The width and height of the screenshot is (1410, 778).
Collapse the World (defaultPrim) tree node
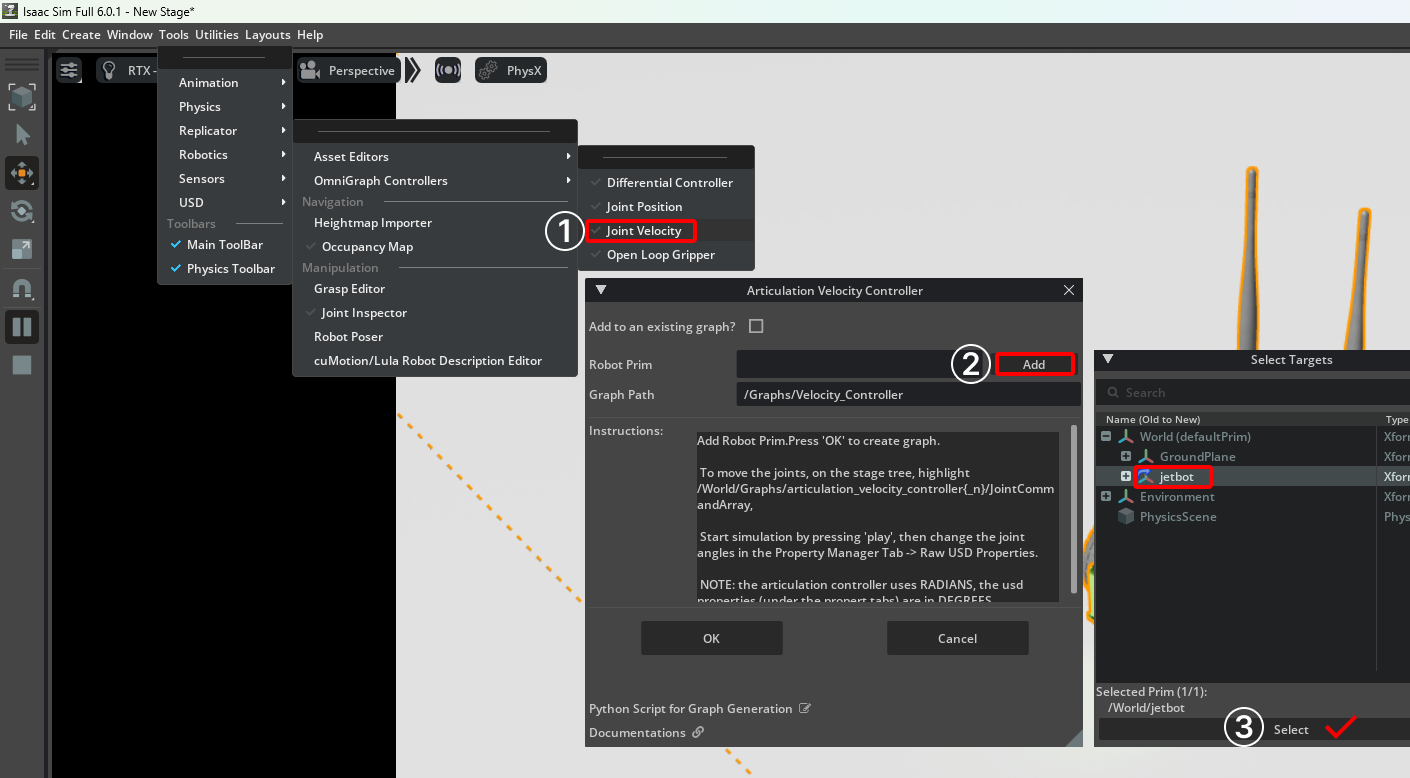(x=1106, y=437)
